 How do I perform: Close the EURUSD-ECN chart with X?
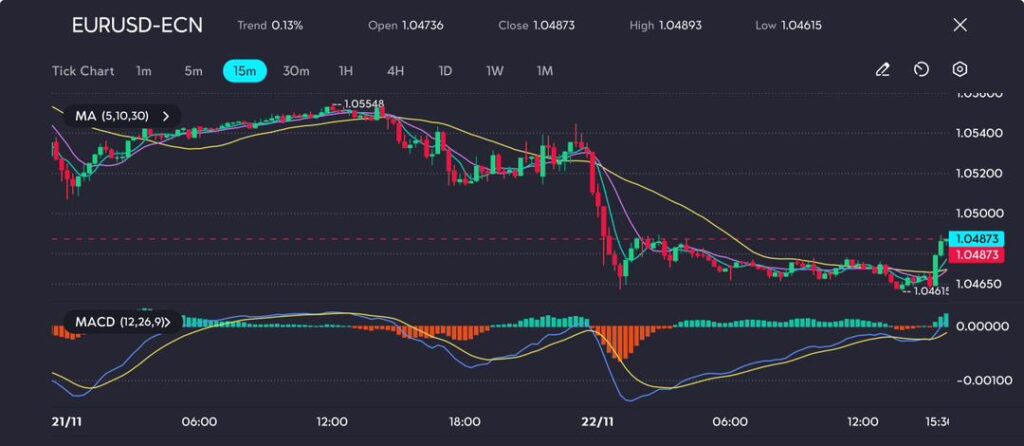click(960, 25)
